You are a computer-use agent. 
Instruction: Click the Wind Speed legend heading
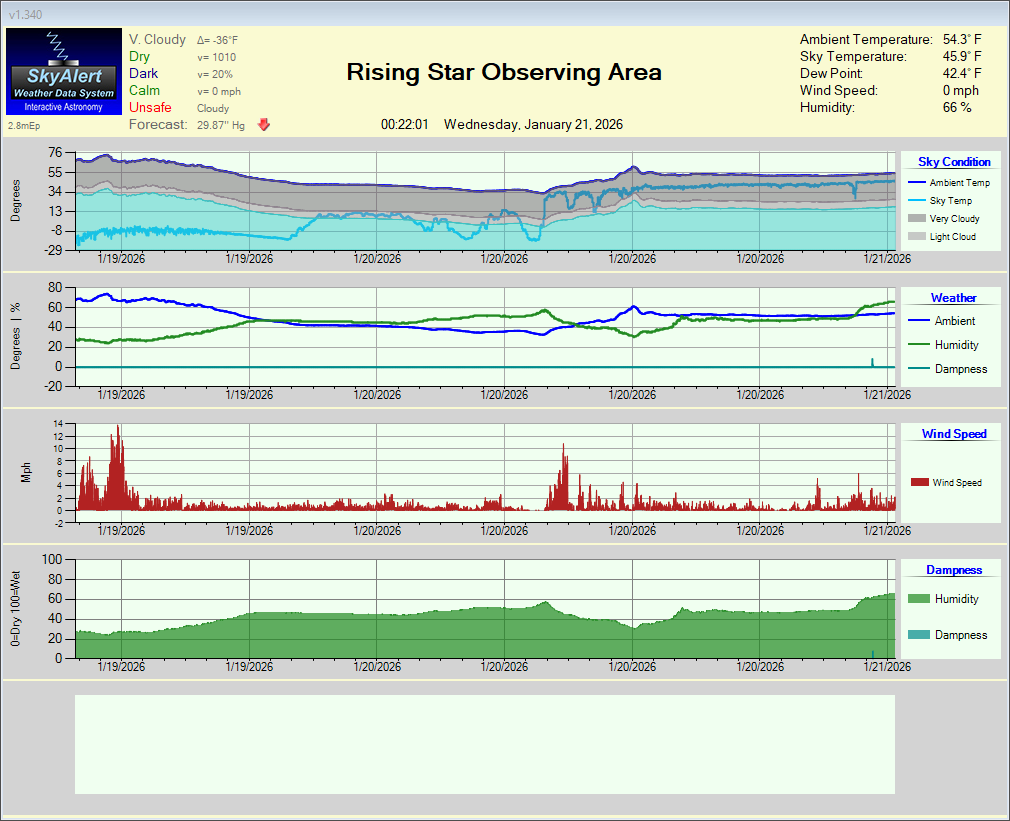(953, 434)
